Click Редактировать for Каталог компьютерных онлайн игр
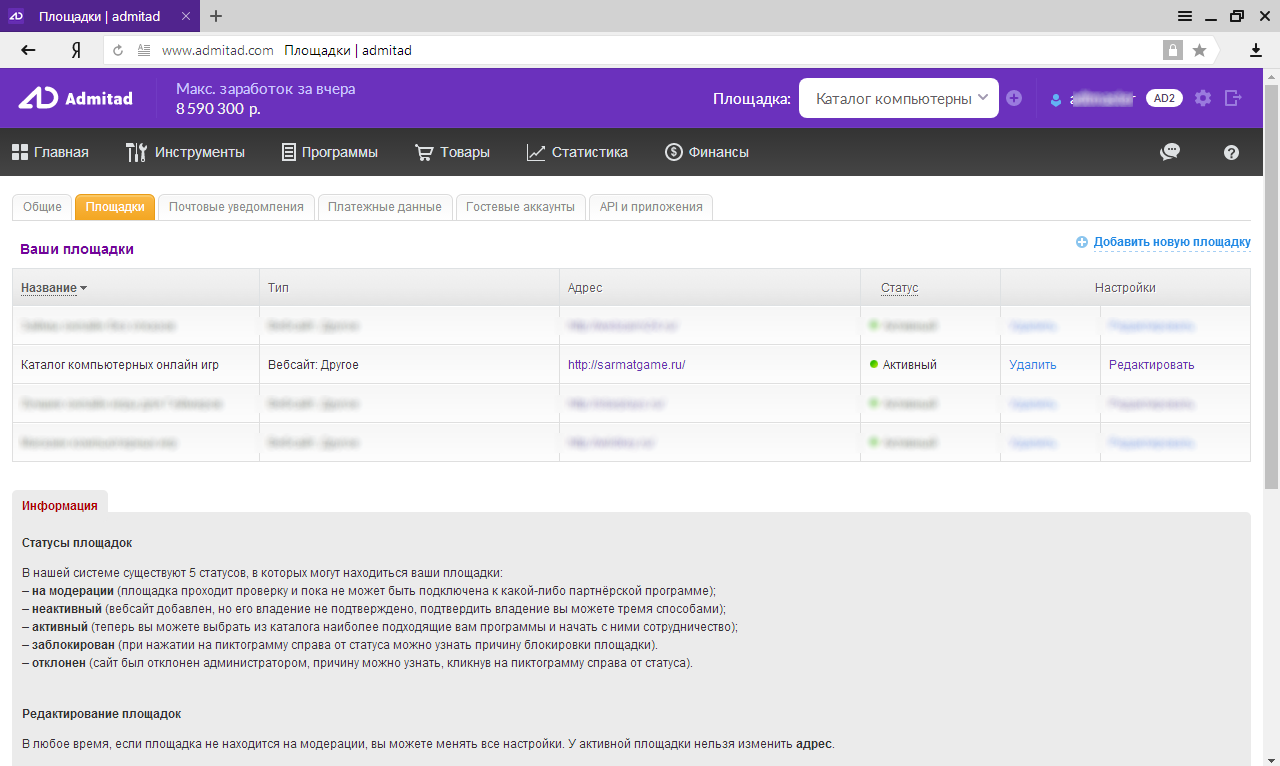Image resolution: width=1280 pixels, height=766 pixels. (x=1152, y=365)
